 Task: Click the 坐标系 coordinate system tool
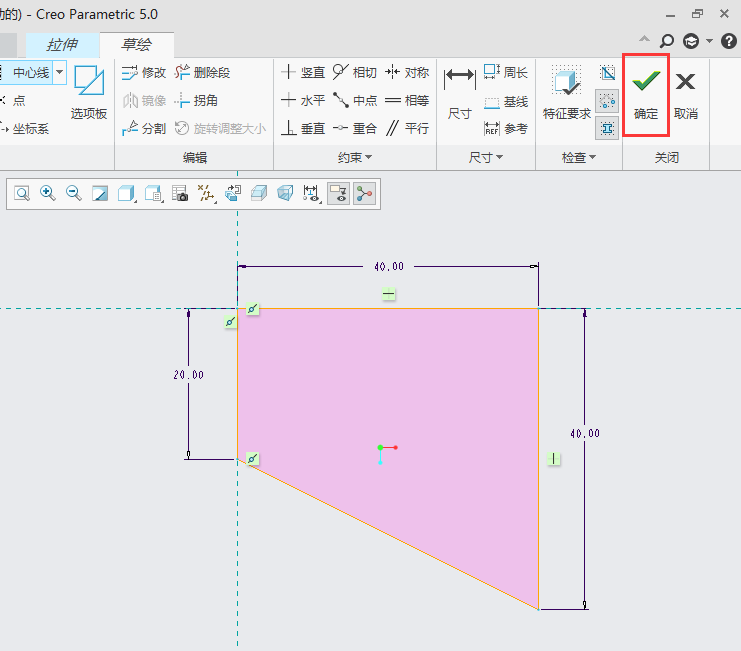[25, 128]
